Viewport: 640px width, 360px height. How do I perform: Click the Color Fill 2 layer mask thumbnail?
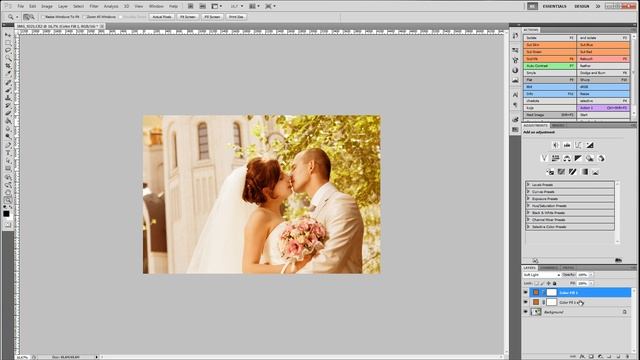tap(551, 292)
